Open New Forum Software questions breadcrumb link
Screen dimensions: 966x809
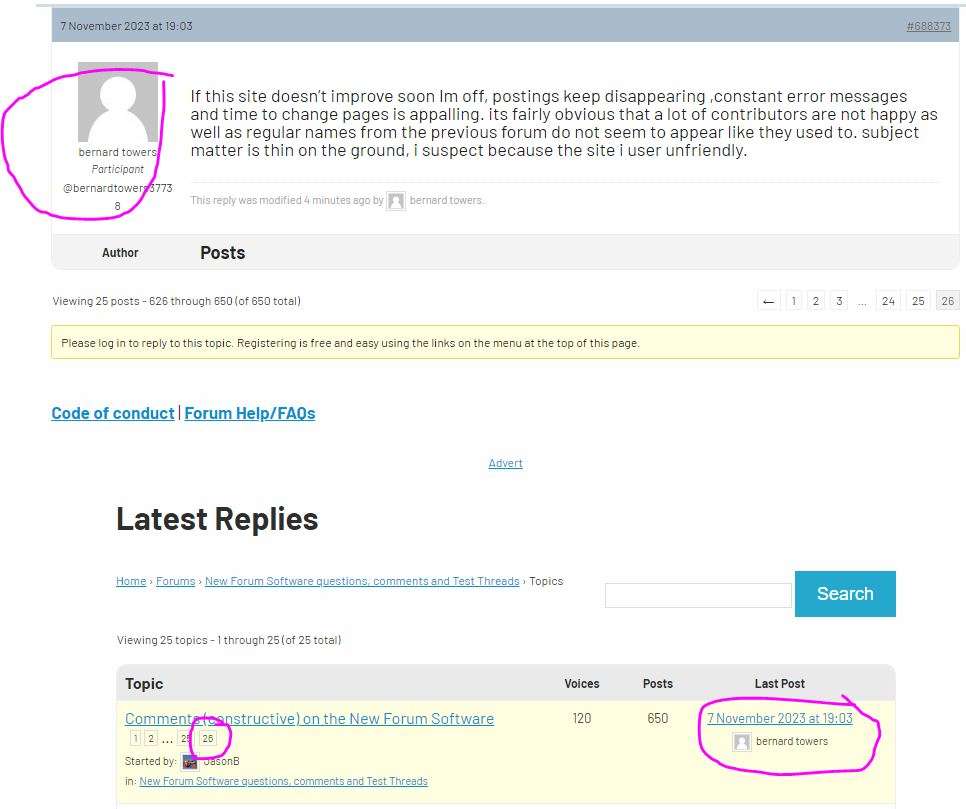pyautogui.click(x=362, y=581)
